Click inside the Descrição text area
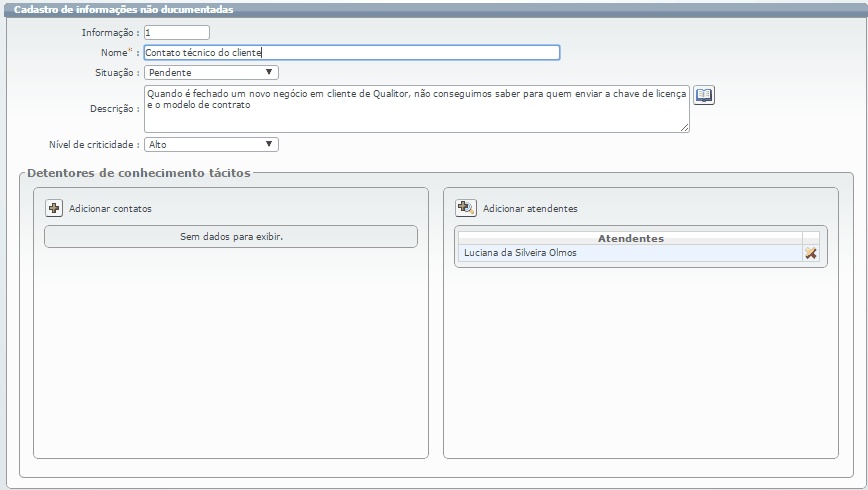This screenshot has height=490, width=868. coord(416,109)
